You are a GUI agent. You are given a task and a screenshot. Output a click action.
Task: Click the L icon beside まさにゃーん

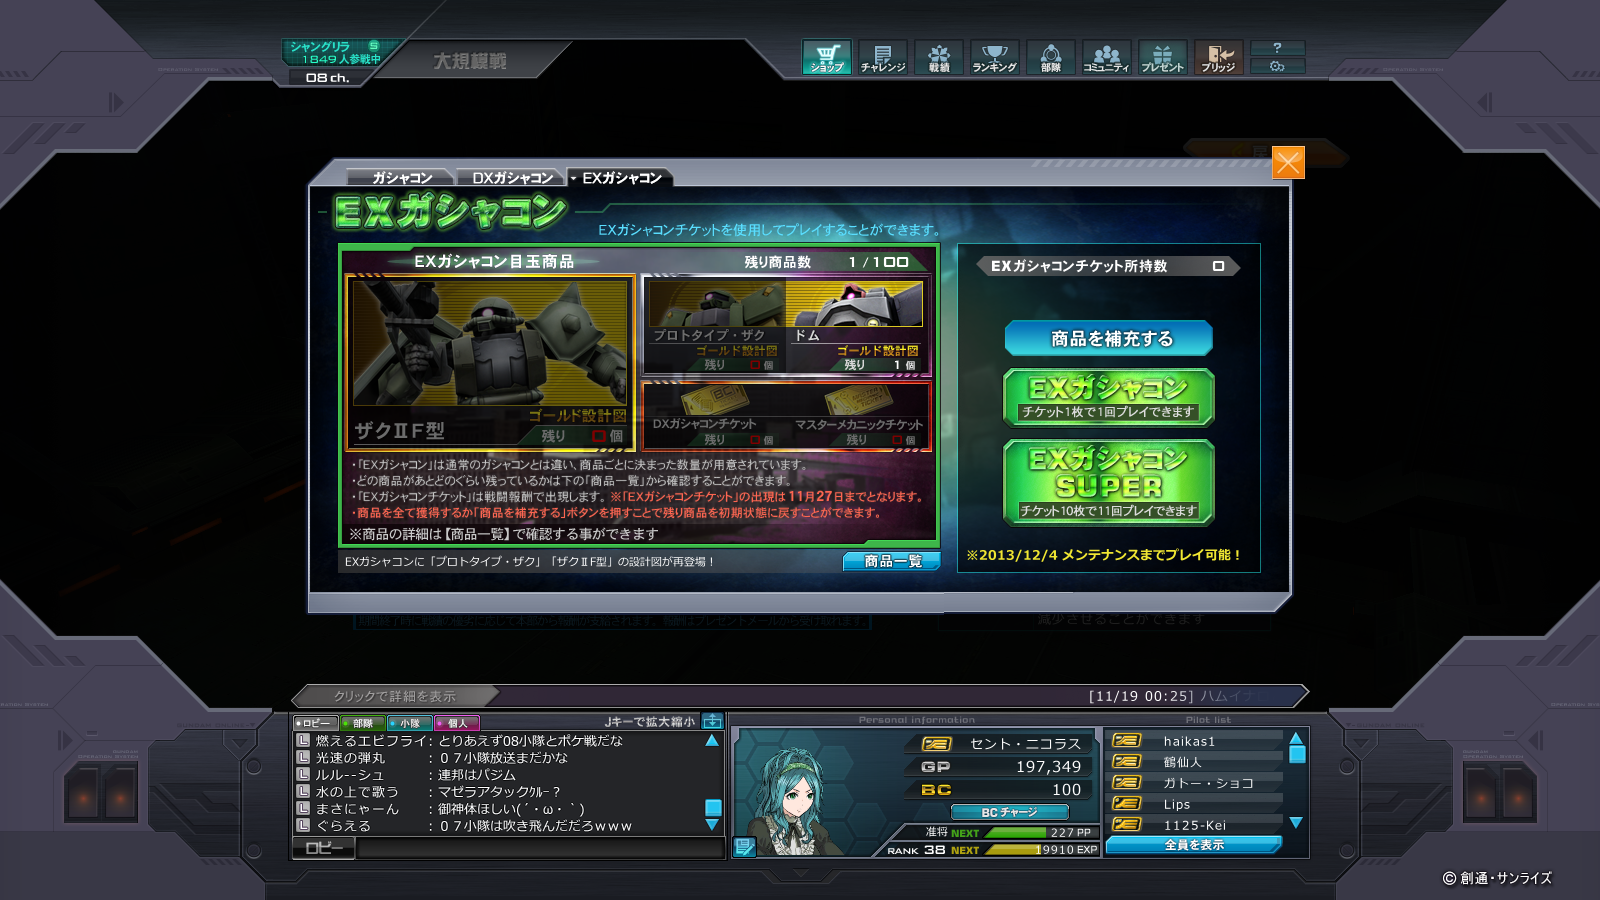point(303,808)
